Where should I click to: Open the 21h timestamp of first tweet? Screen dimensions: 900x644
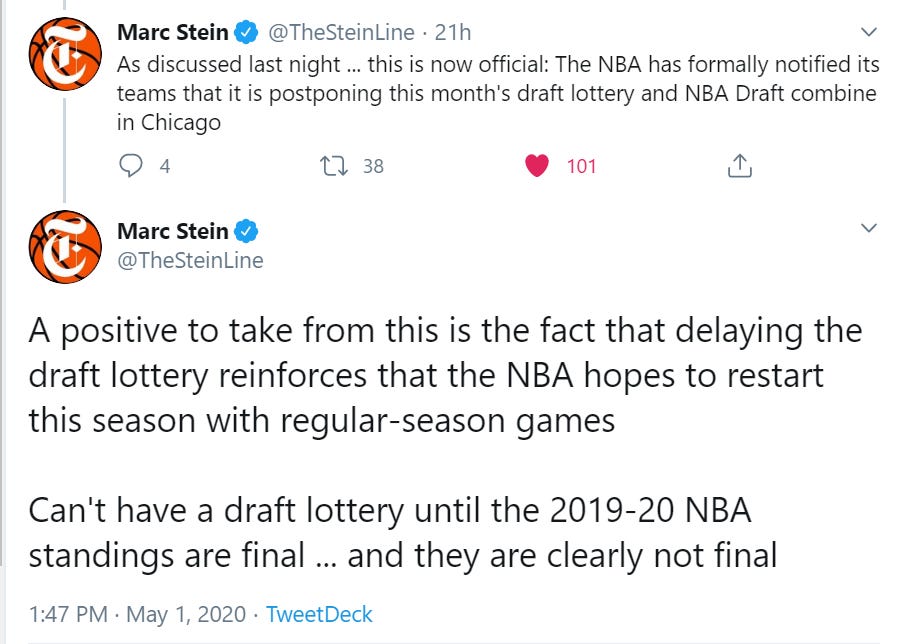coord(452,32)
